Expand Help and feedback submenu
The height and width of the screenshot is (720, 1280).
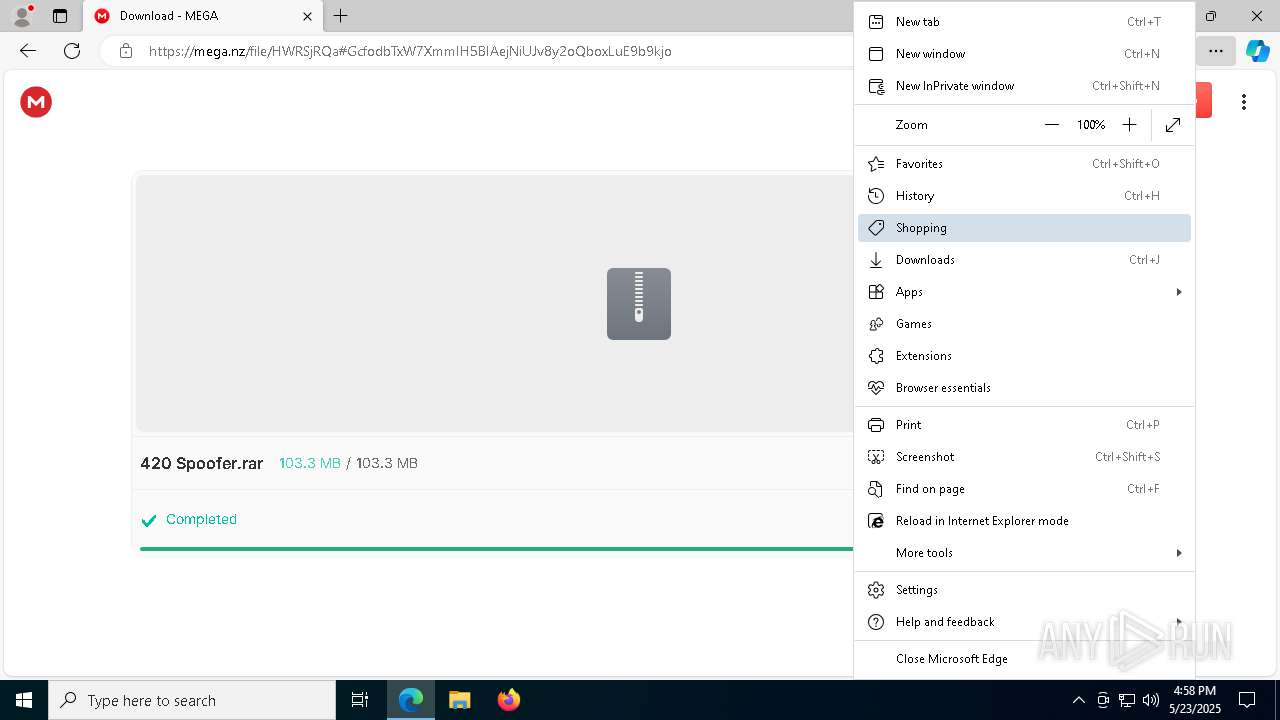click(1024, 622)
